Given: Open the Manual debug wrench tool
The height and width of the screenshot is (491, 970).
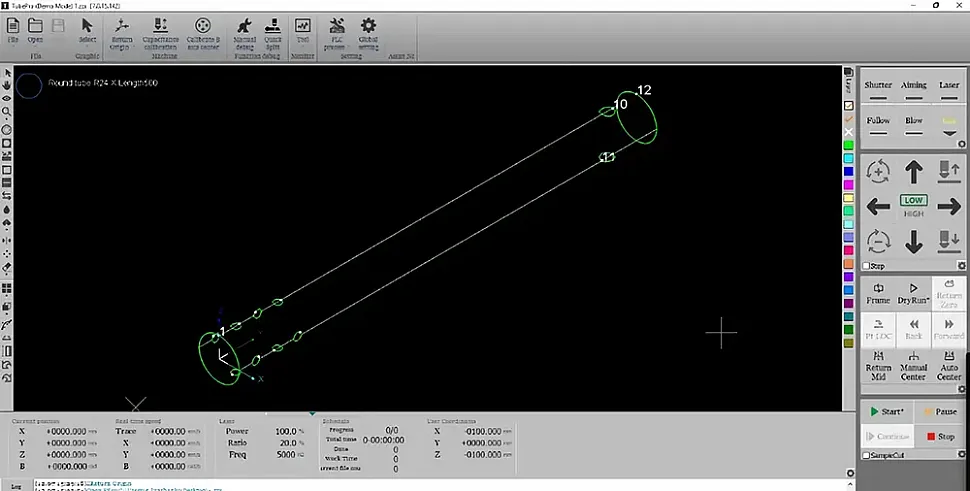Looking at the screenshot, I should pos(244,34).
